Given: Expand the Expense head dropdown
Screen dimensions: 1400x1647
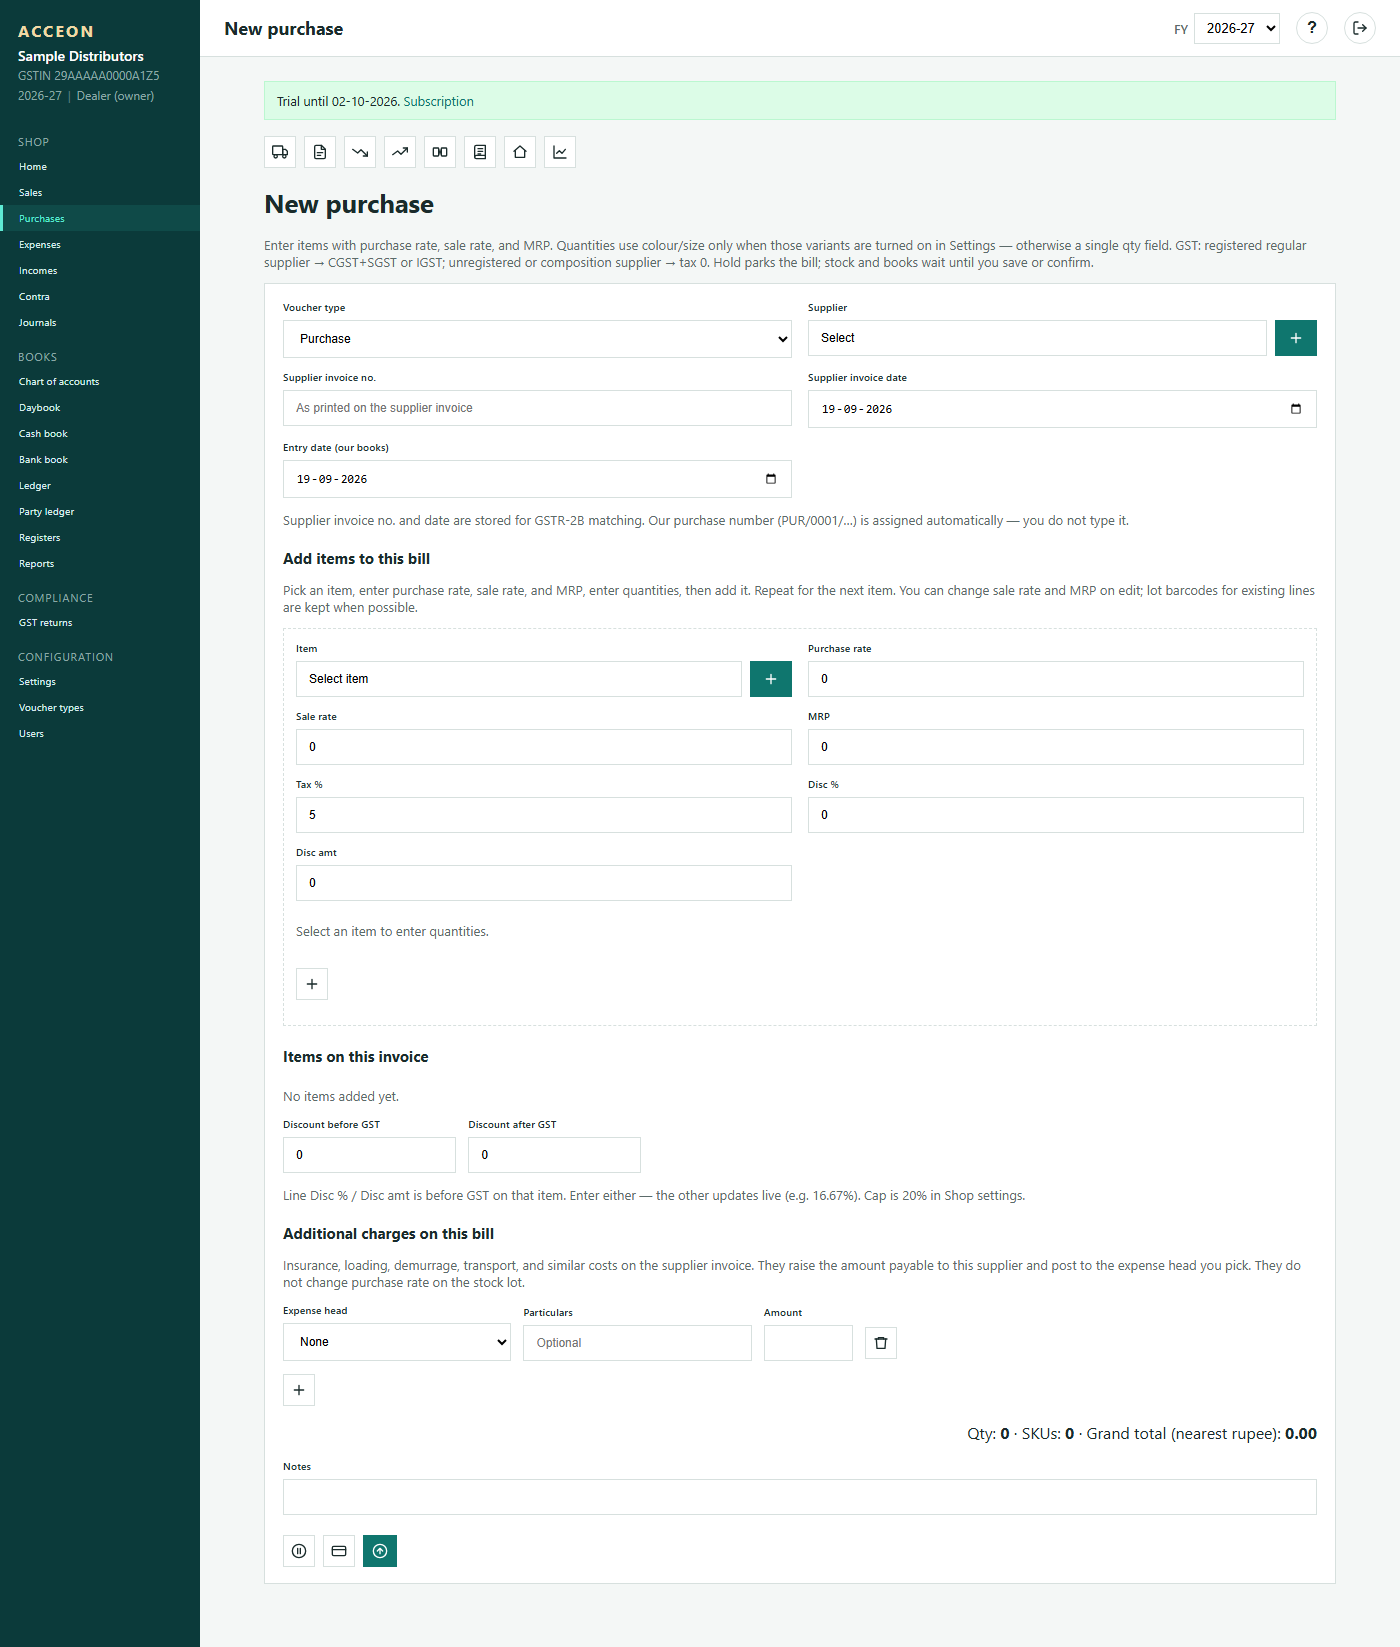Looking at the screenshot, I should click(397, 1342).
